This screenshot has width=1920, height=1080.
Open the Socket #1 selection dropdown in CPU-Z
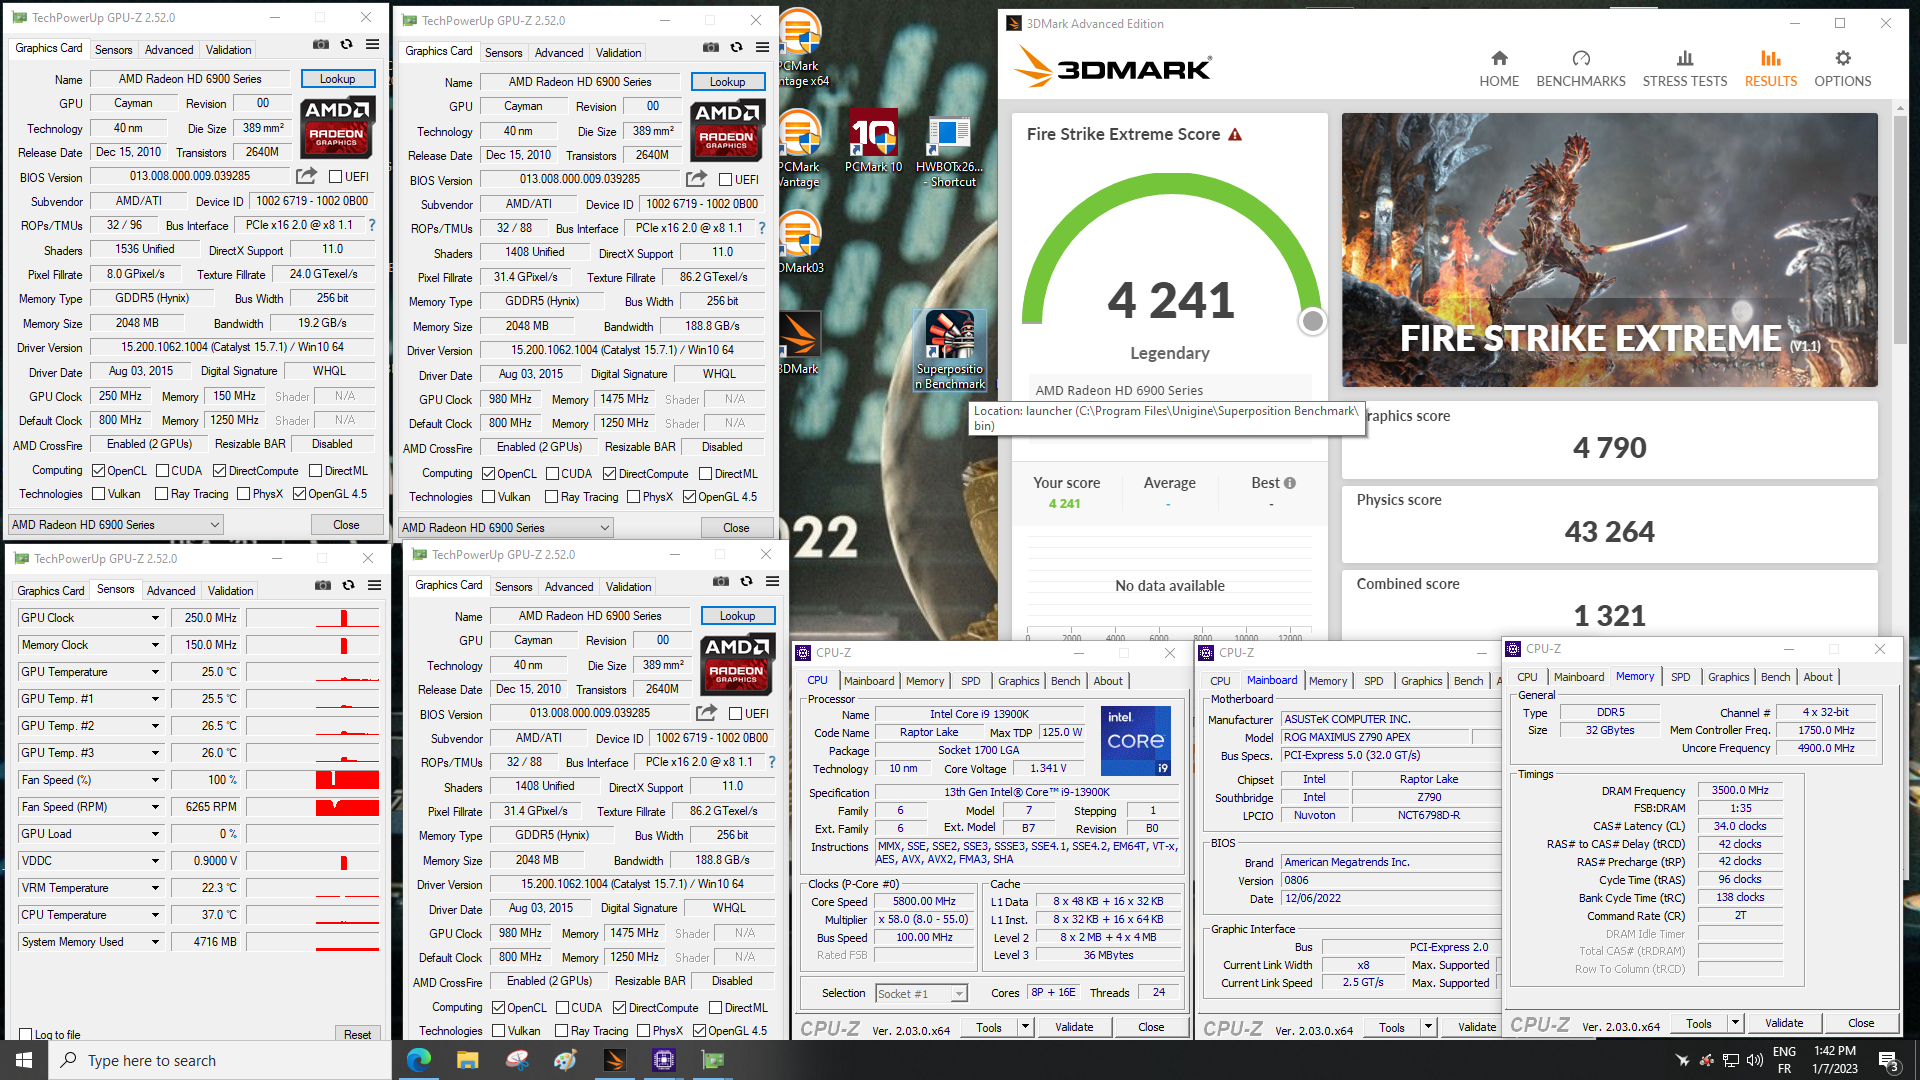(921, 994)
